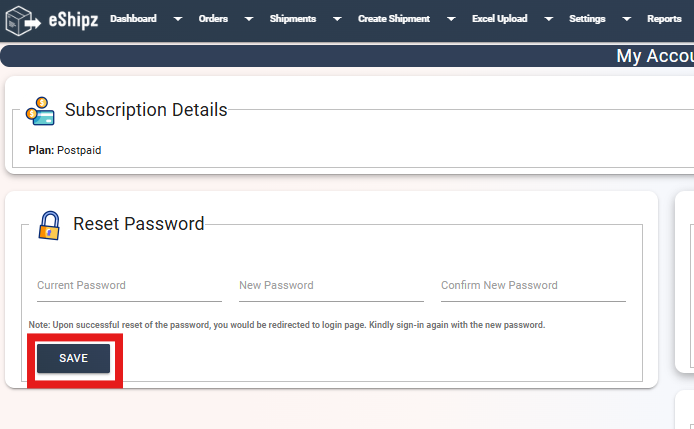The height and width of the screenshot is (429, 694).
Task: Expand the Shipments dropdown arrow
Action: click(x=337, y=19)
